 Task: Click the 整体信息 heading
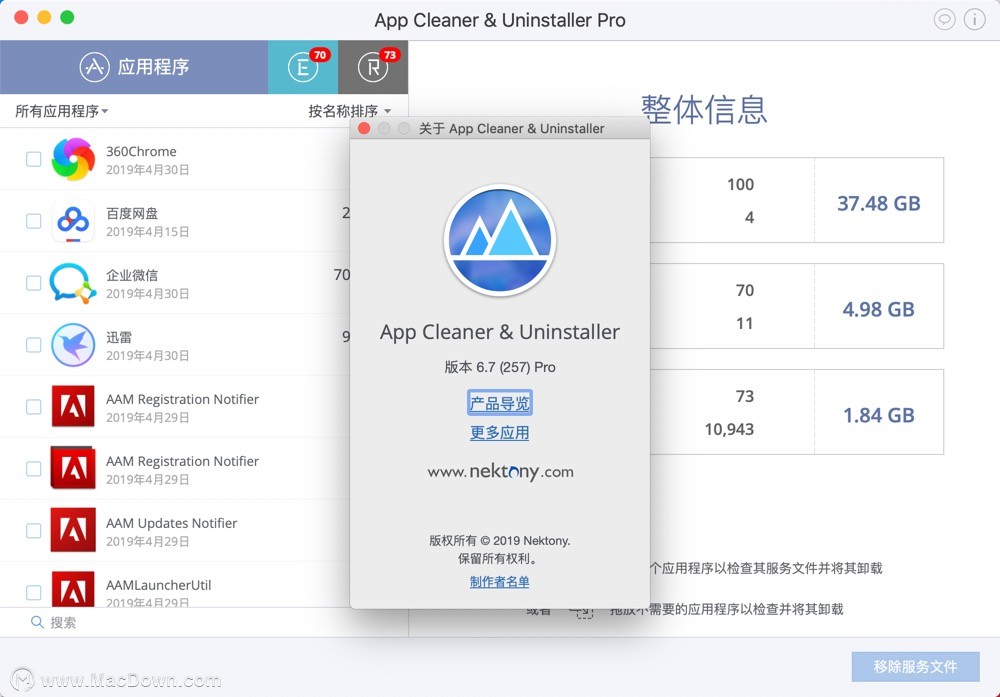tap(704, 109)
